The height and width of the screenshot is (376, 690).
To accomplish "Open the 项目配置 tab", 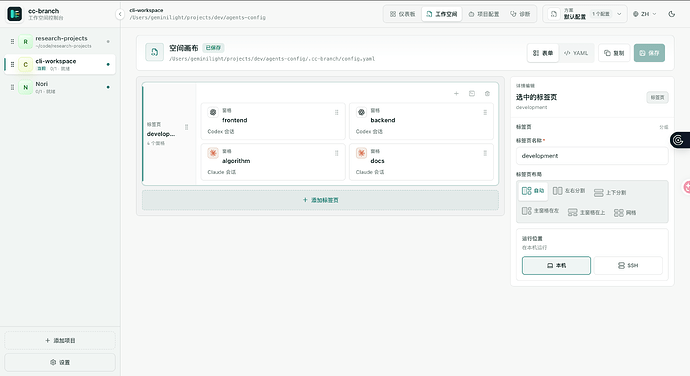I will [x=484, y=14].
